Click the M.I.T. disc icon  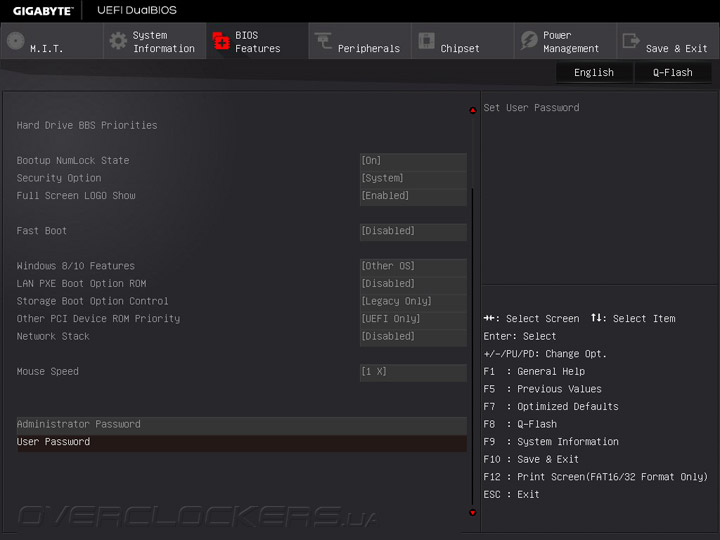[16, 41]
